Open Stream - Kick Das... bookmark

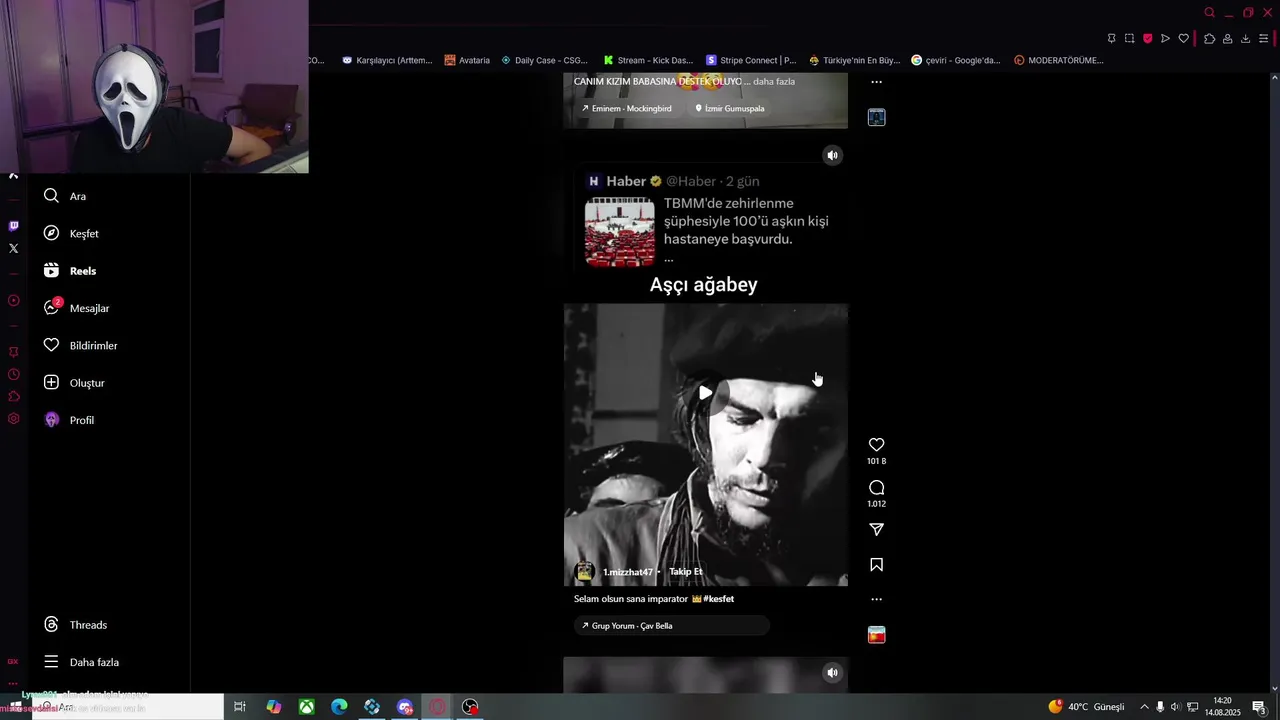point(648,60)
